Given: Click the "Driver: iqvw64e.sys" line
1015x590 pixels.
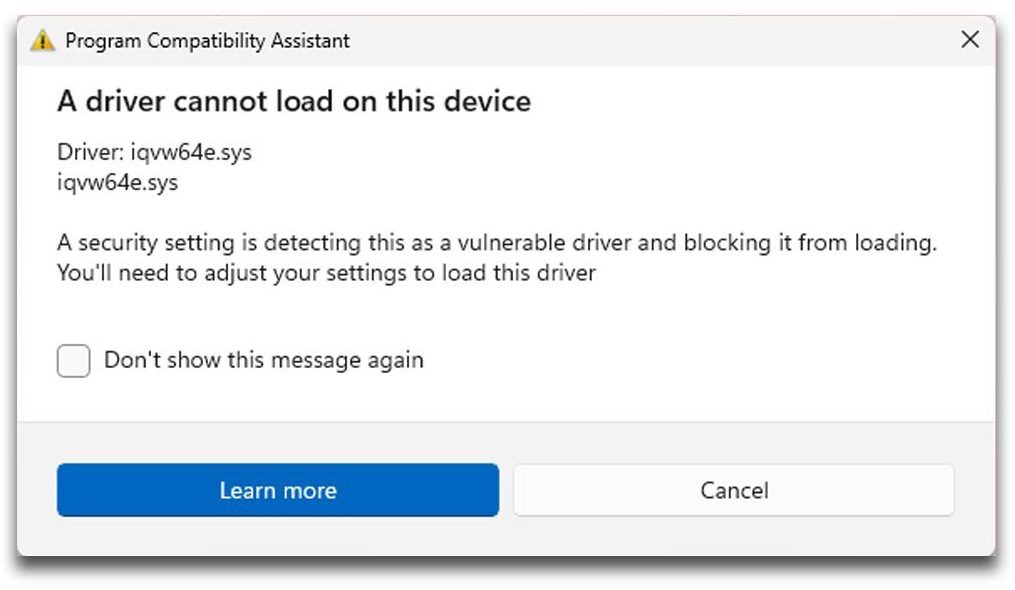Looking at the screenshot, I should [154, 153].
